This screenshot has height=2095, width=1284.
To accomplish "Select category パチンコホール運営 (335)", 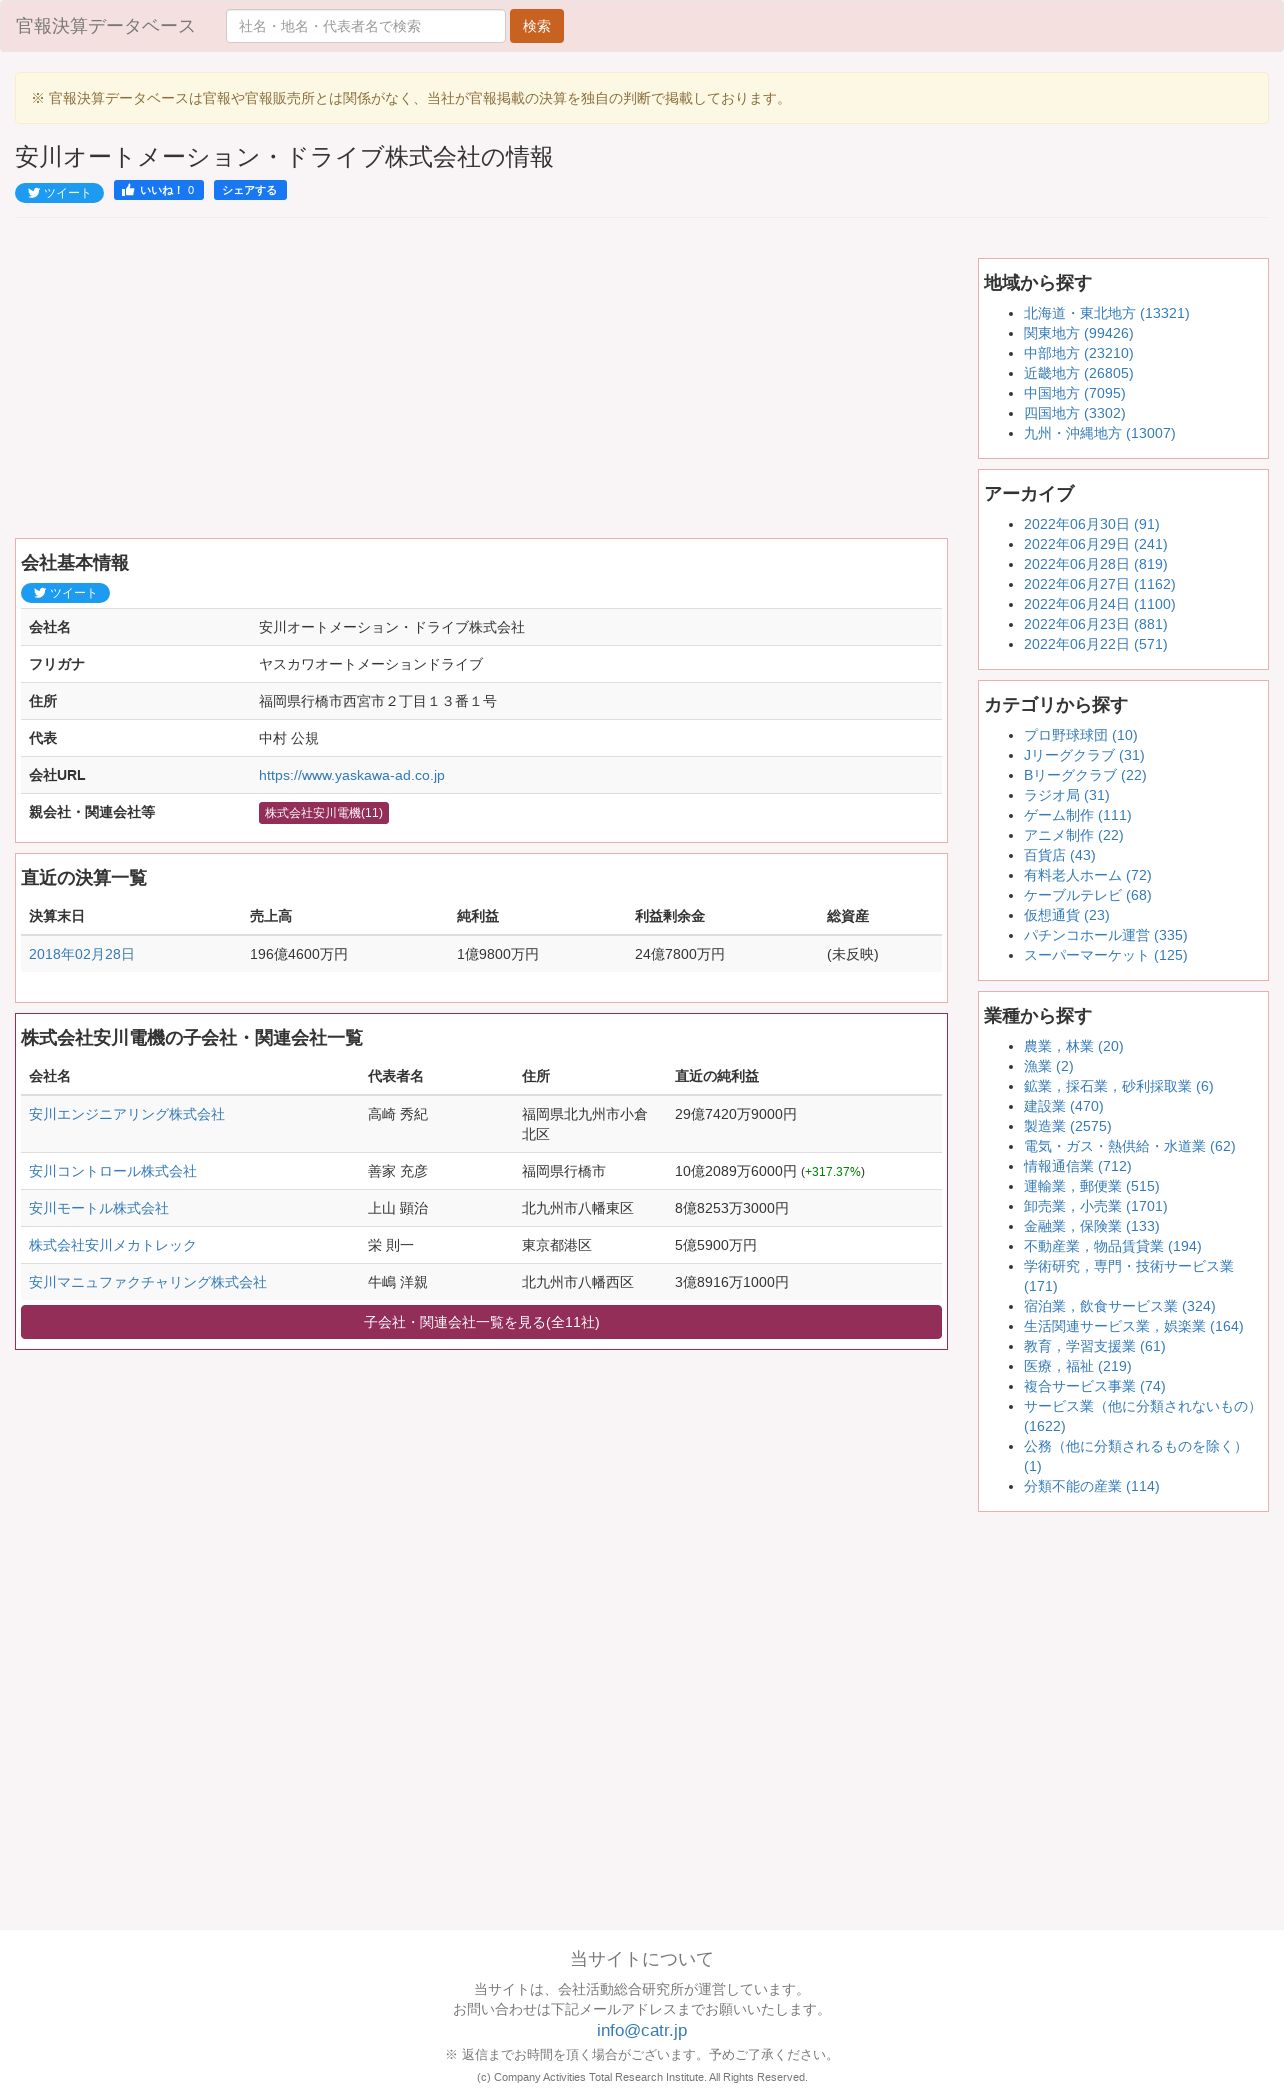I will tap(1106, 935).
